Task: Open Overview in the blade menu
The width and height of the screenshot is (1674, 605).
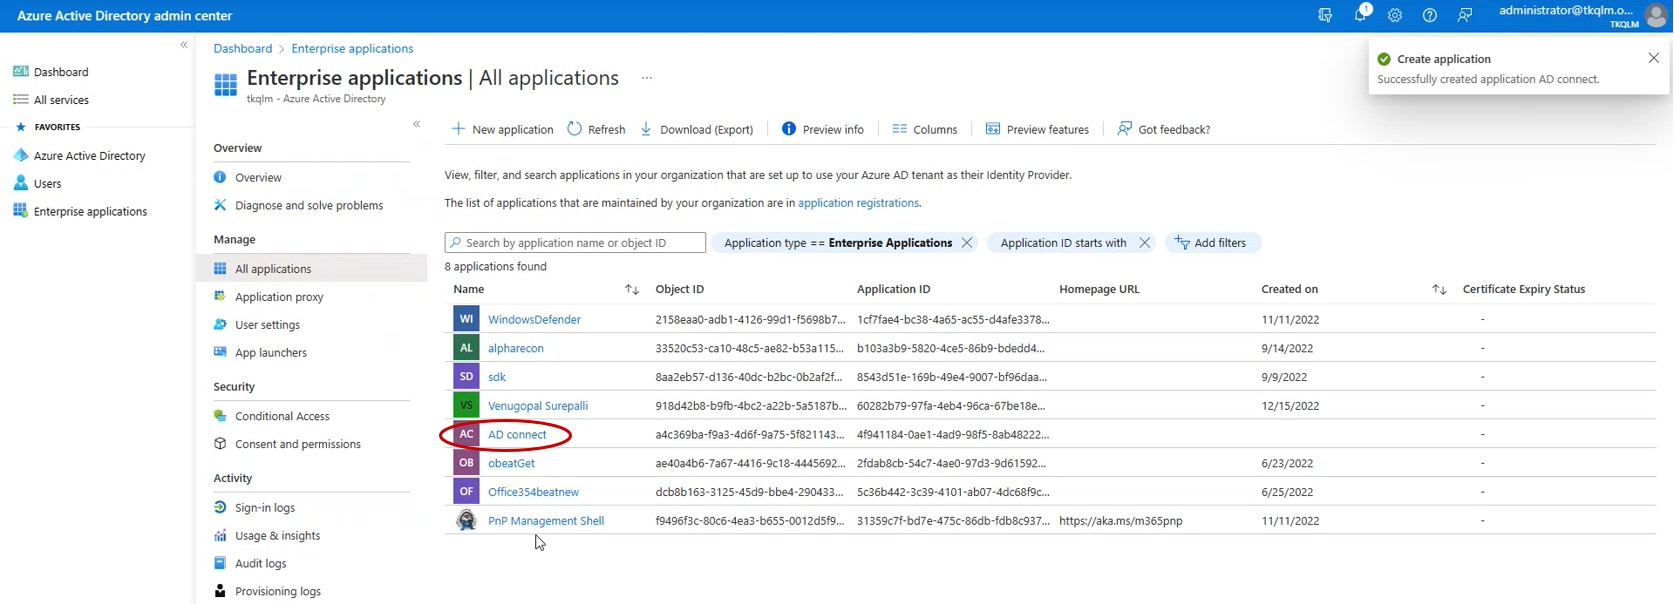Action: pyautogui.click(x=258, y=178)
